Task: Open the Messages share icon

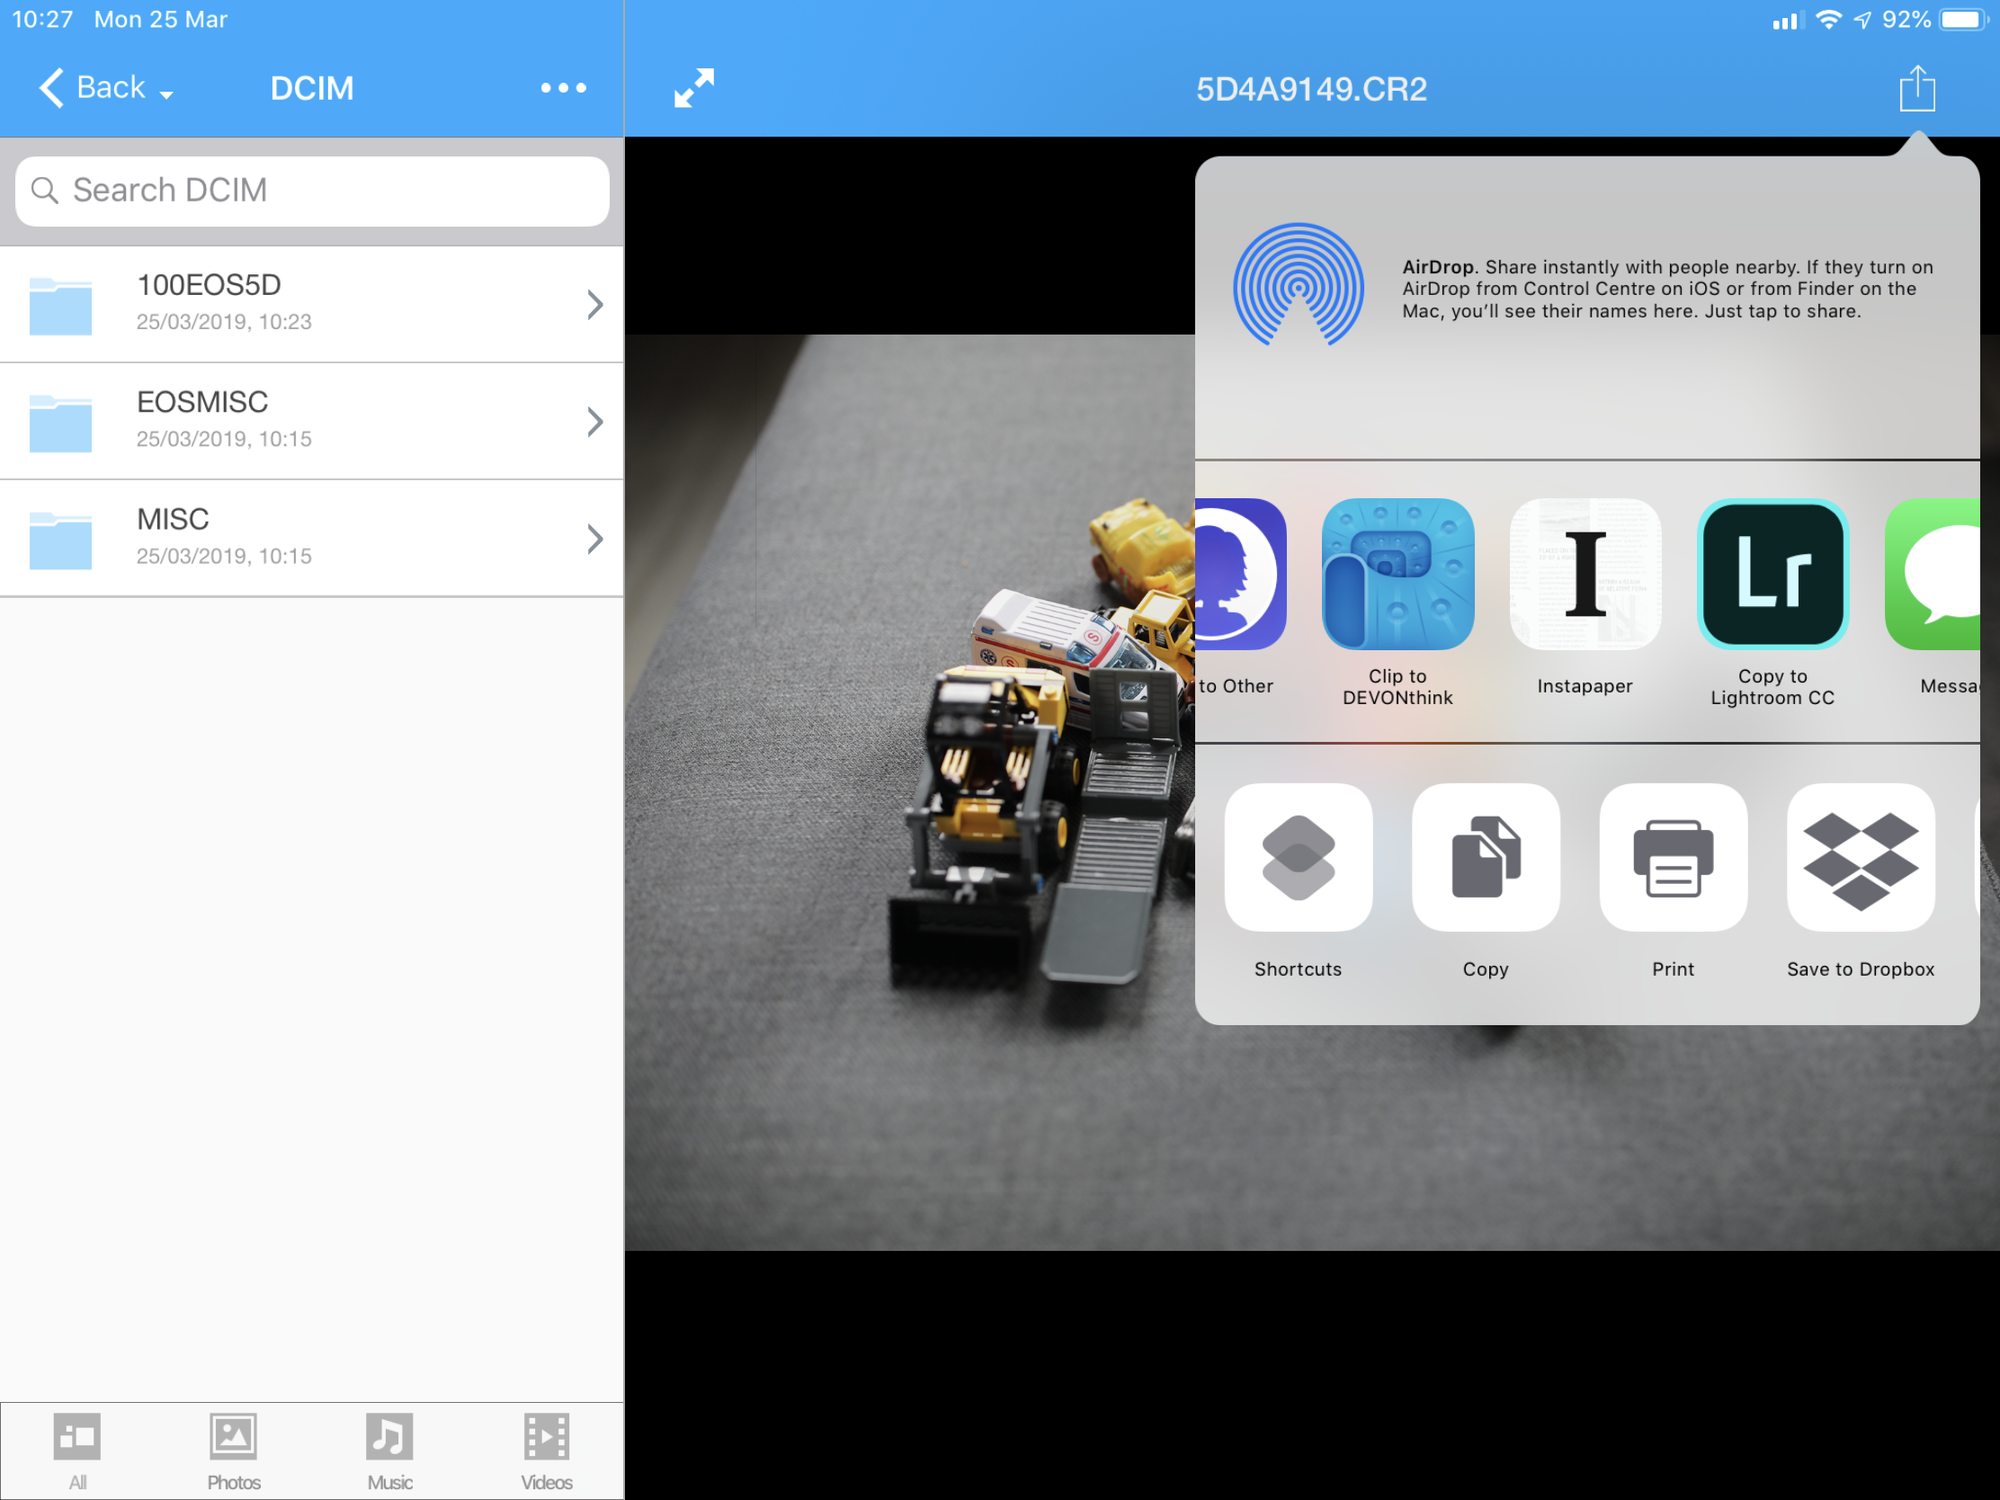Action: point(1932,574)
